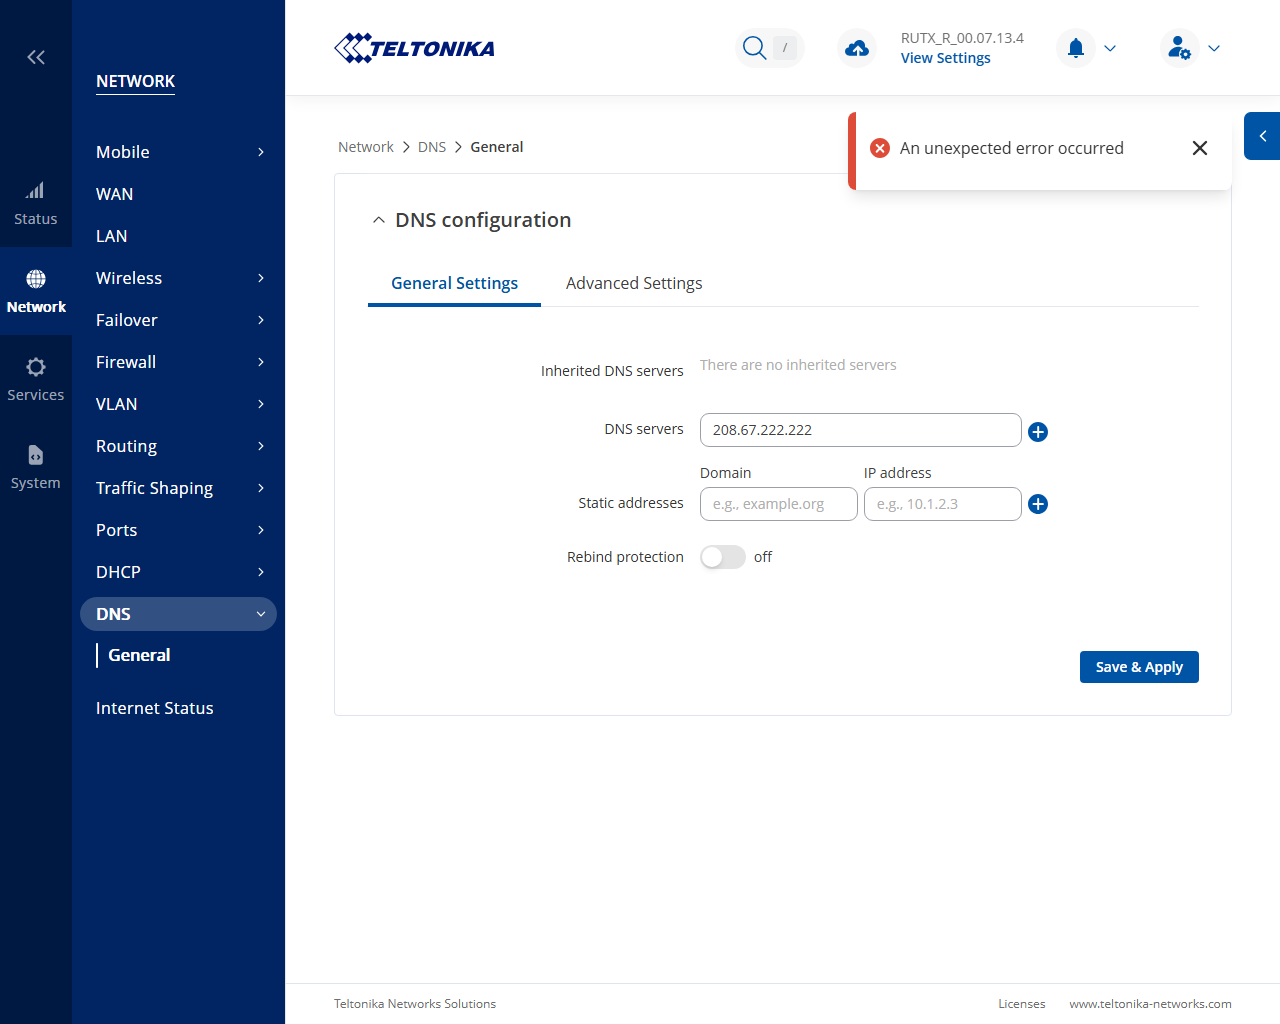Dismiss the unexpected error notification
The image size is (1280, 1024).
pyautogui.click(x=1200, y=148)
